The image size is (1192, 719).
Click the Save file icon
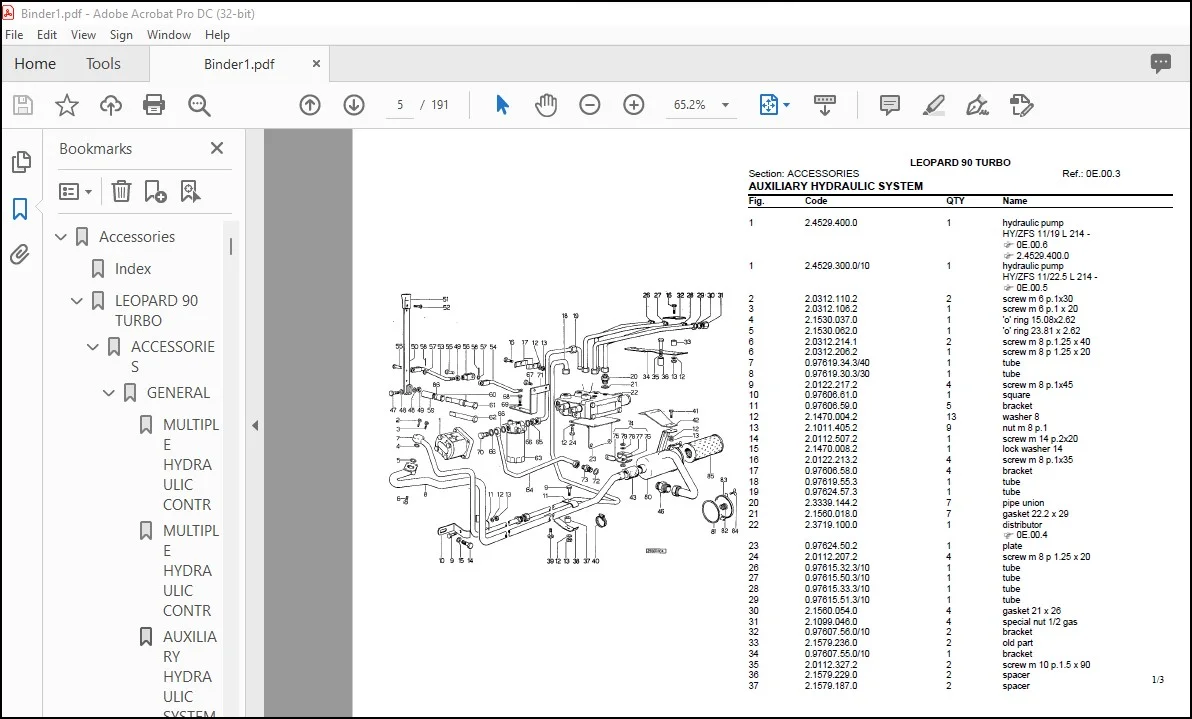(23, 105)
